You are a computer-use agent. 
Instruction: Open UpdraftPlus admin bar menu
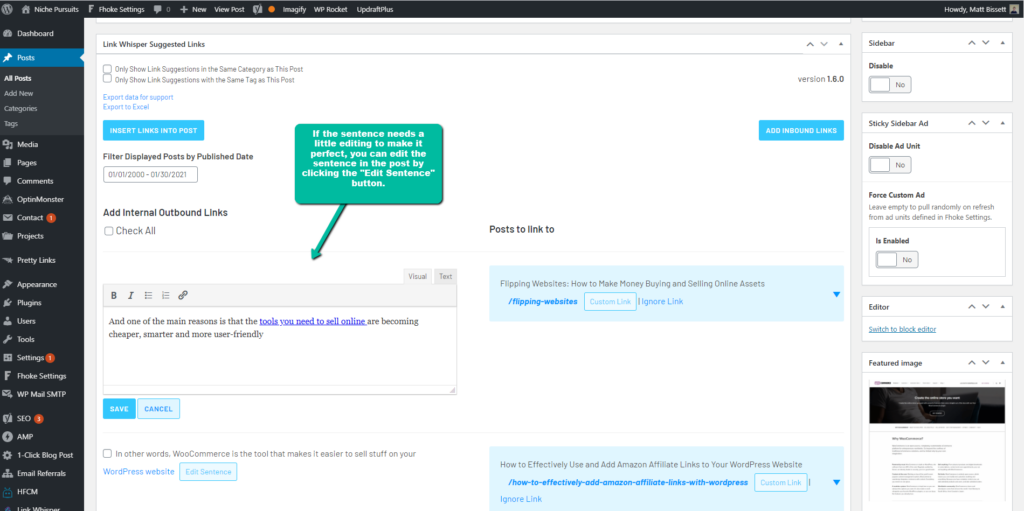[x=375, y=9]
